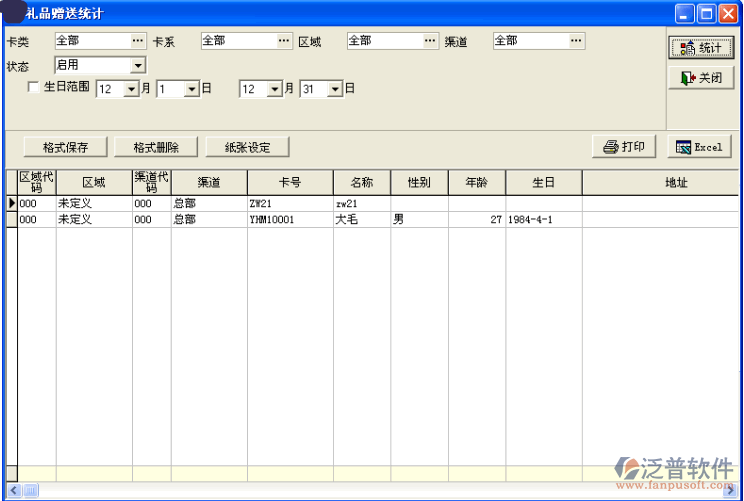Expand the start month dropdown

pyautogui.click(x=131, y=89)
